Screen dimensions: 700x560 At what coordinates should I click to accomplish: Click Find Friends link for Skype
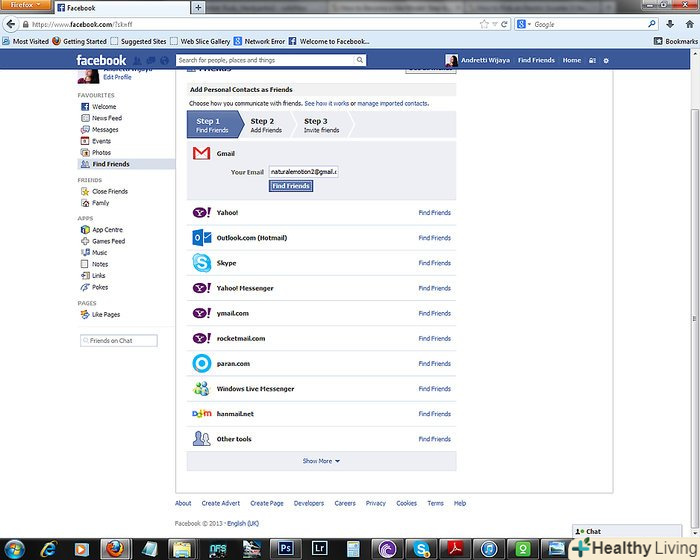pos(434,263)
